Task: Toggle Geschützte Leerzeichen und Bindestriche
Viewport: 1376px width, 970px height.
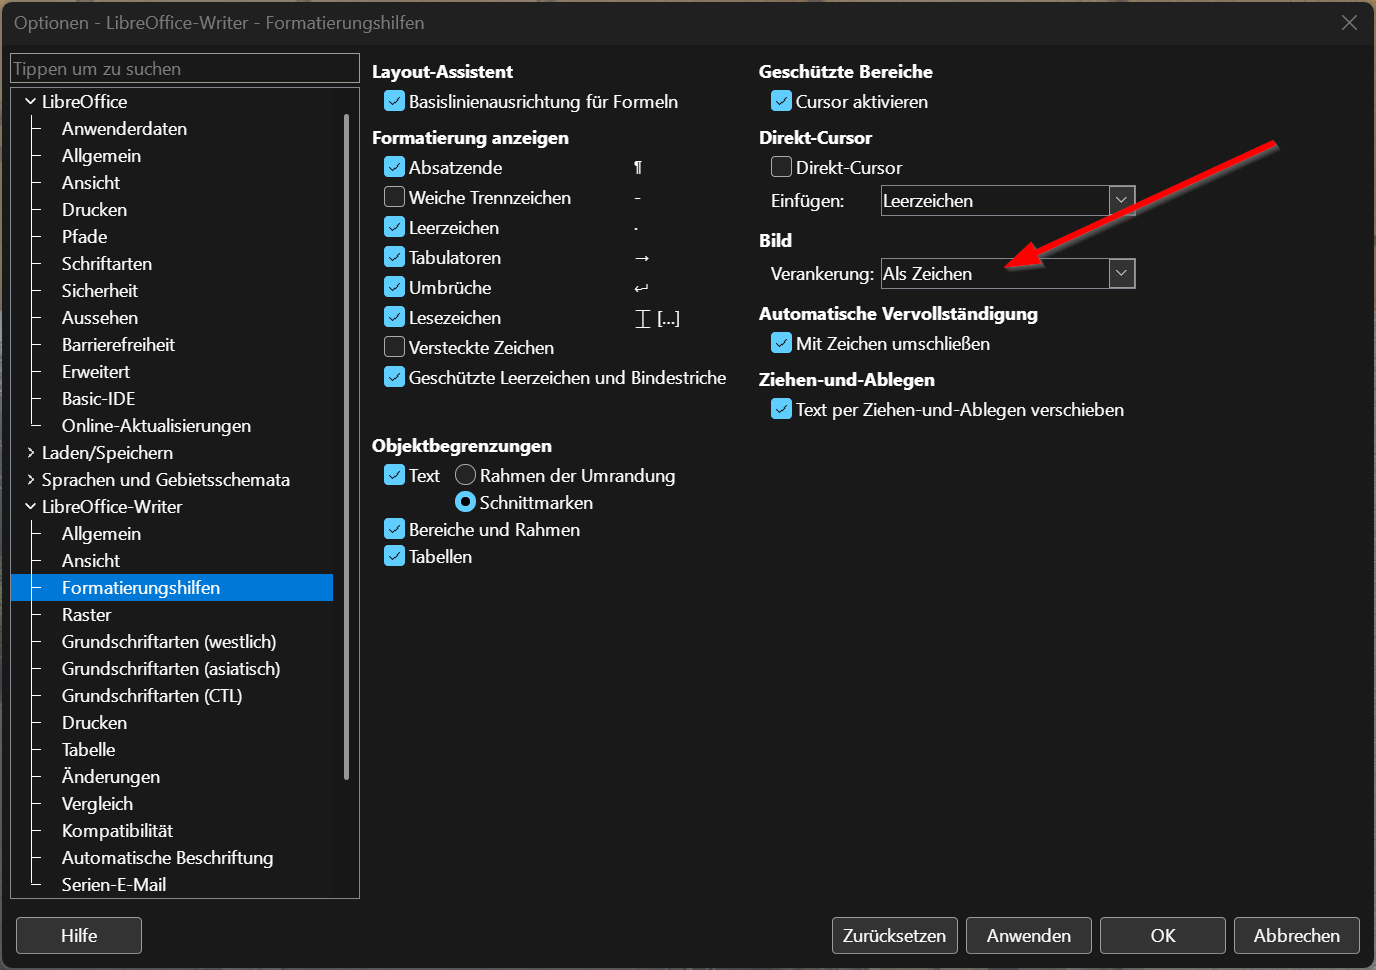Action: [395, 378]
